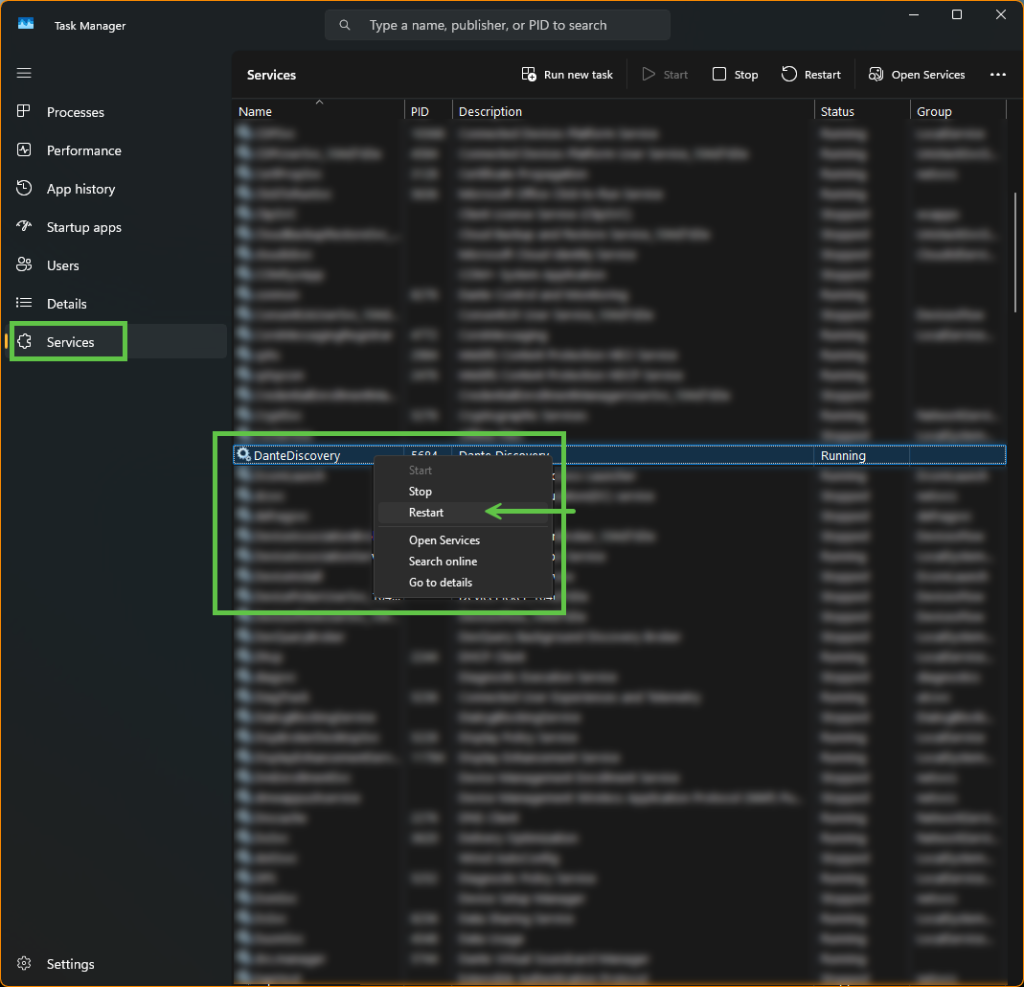The image size is (1024, 987).
Task: Select Go to details menu entry
Action: [440, 582]
